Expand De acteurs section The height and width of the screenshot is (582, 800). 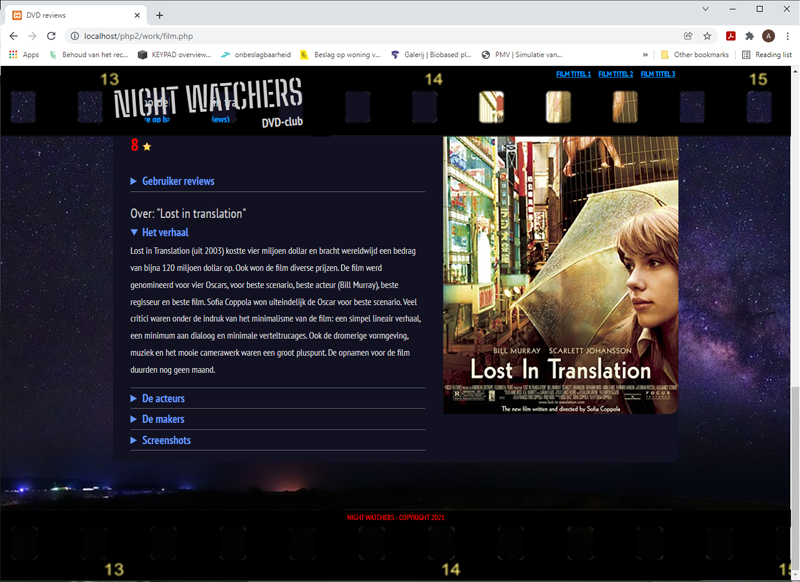[158, 398]
